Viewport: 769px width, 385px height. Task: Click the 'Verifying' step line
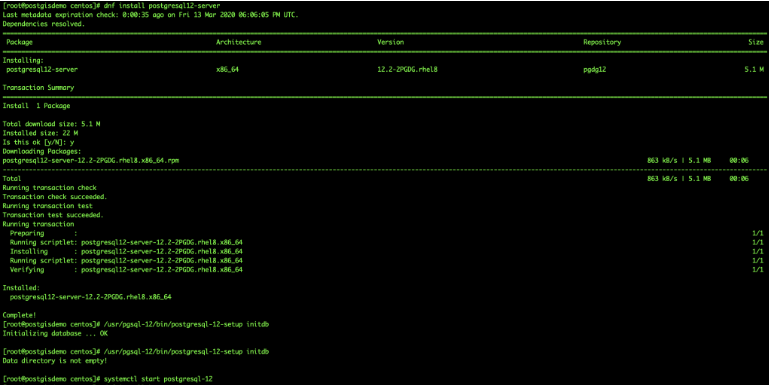(x=126, y=270)
